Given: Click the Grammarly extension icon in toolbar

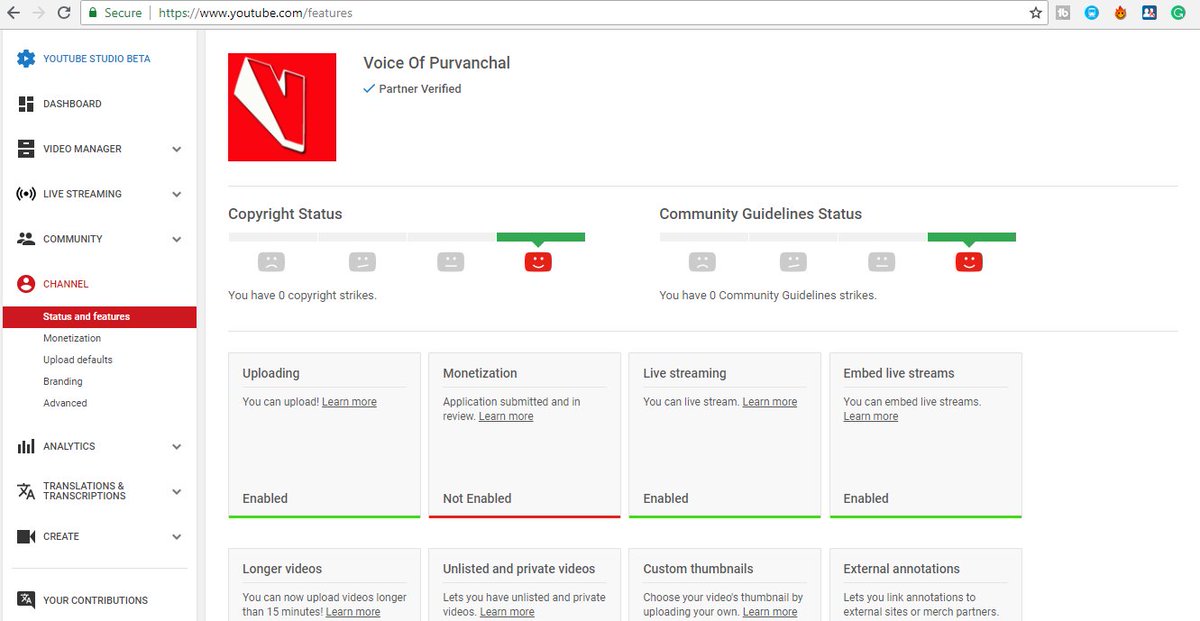Looking at the screenshot, I should coord(1178,13).
